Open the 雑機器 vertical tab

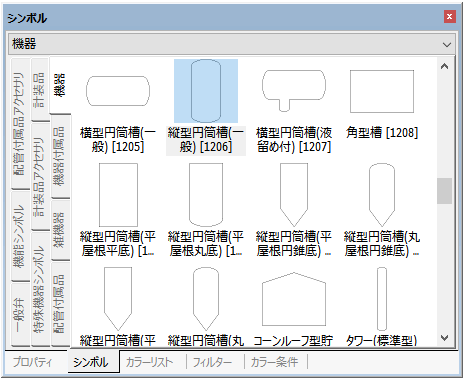(x=60, y=230)
